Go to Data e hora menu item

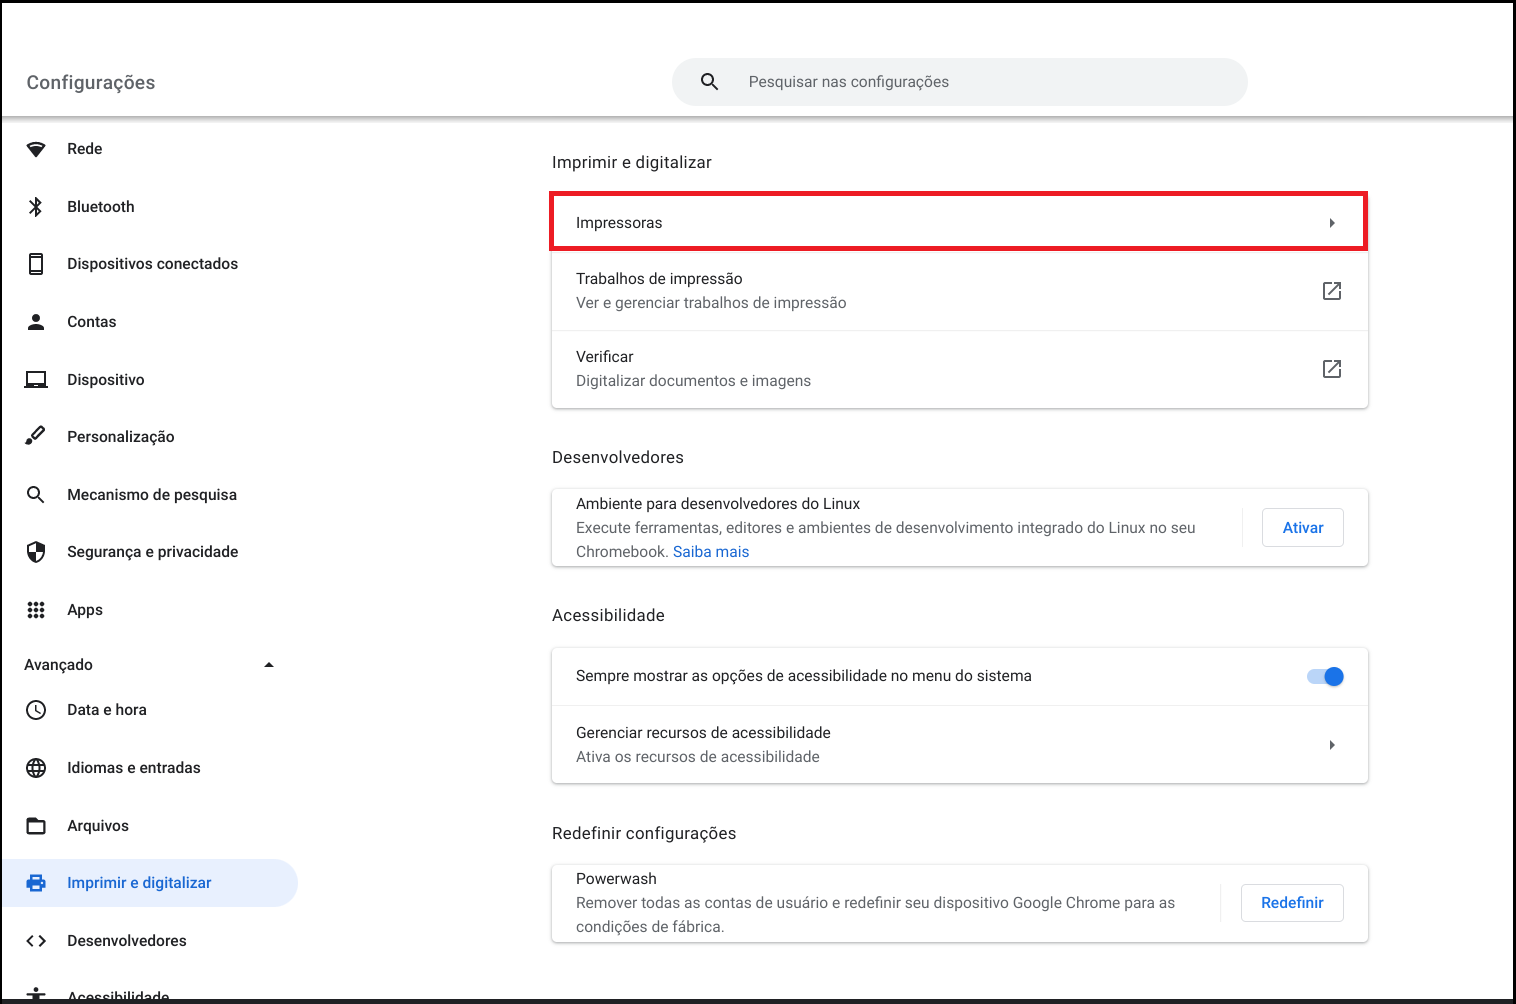[107, 710]
